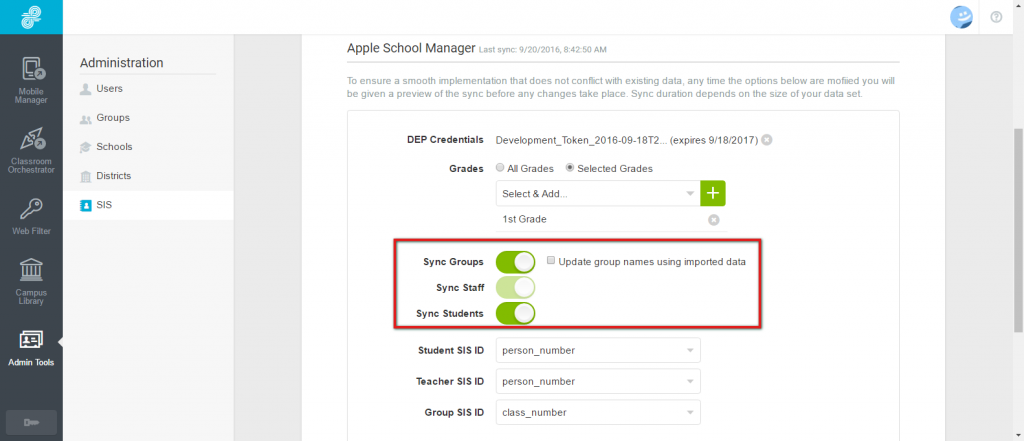Select Admin Tools in sidebar
Image resolution: width=1024 pixels, height=441 pixels.
(31, 348)
